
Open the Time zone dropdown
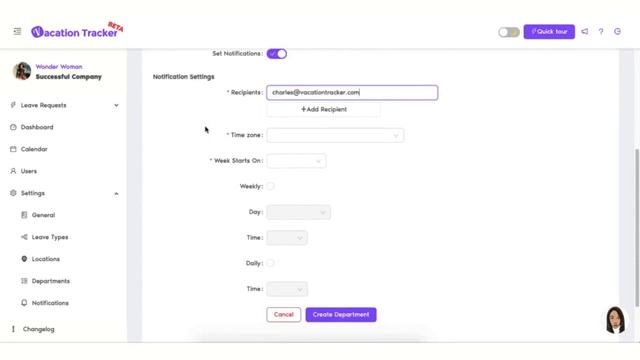click(x=335, y=135)
